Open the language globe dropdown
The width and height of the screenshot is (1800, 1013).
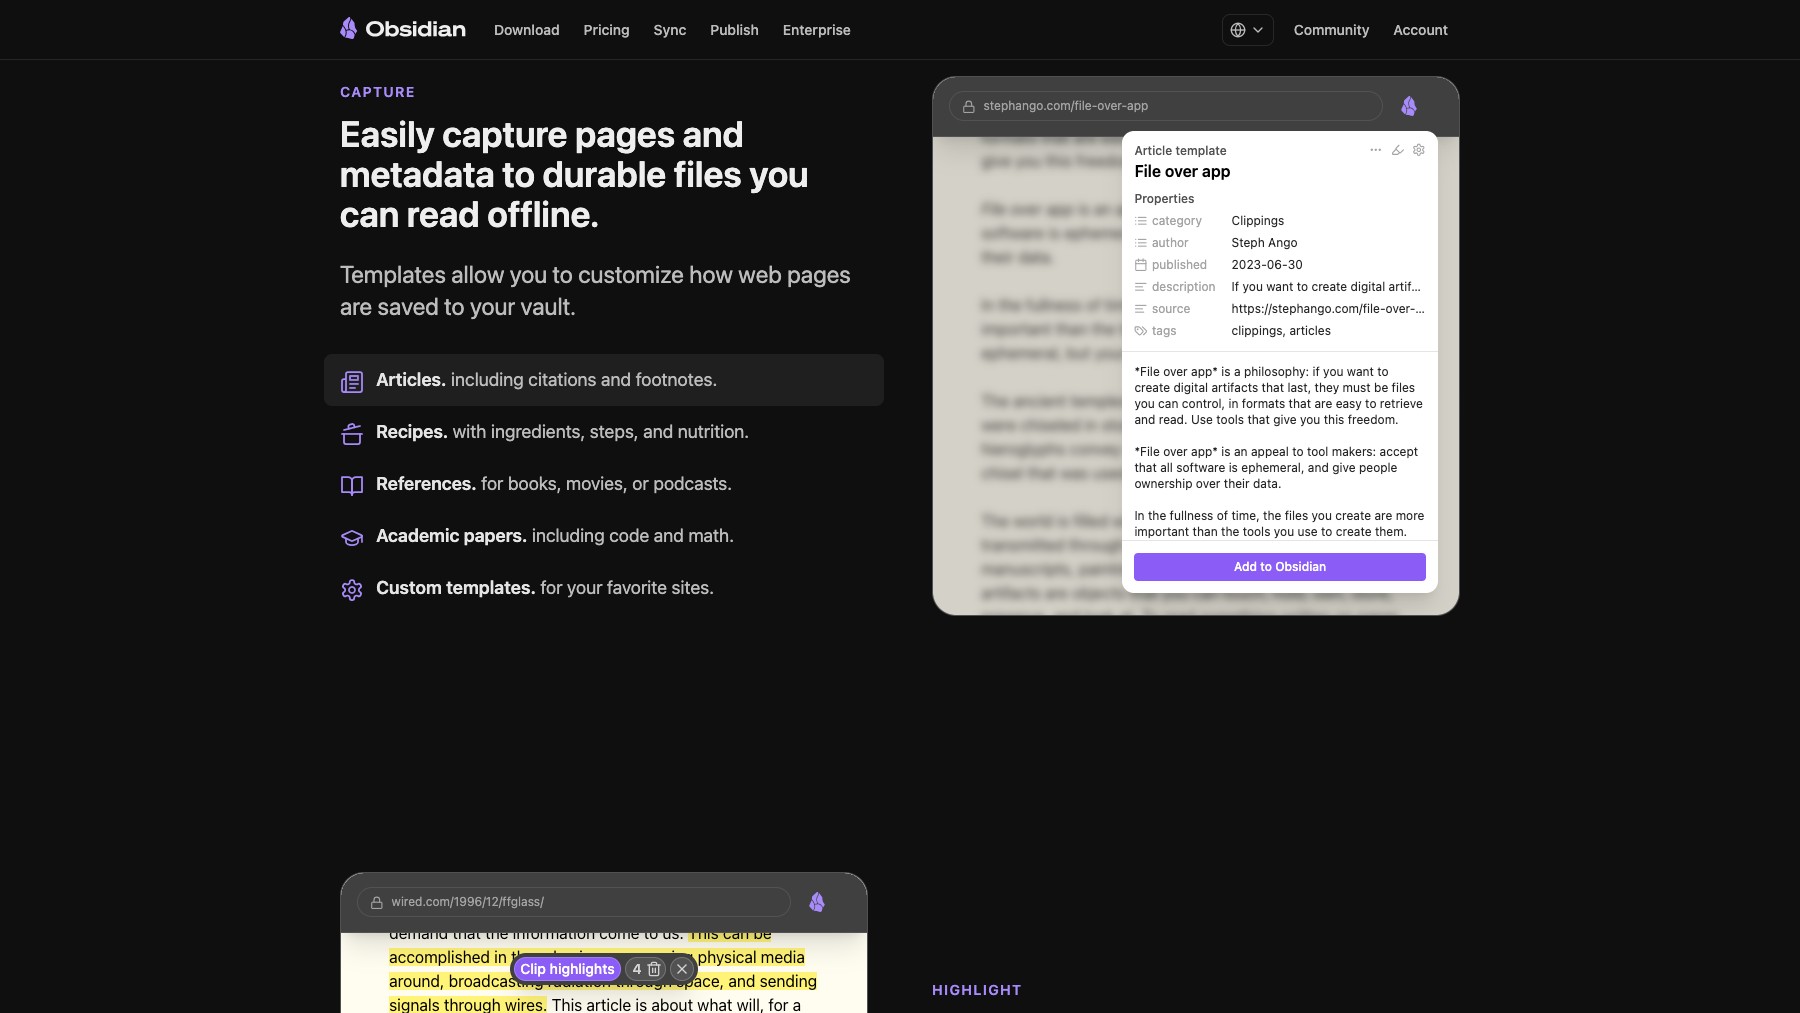click(1247, 30)
